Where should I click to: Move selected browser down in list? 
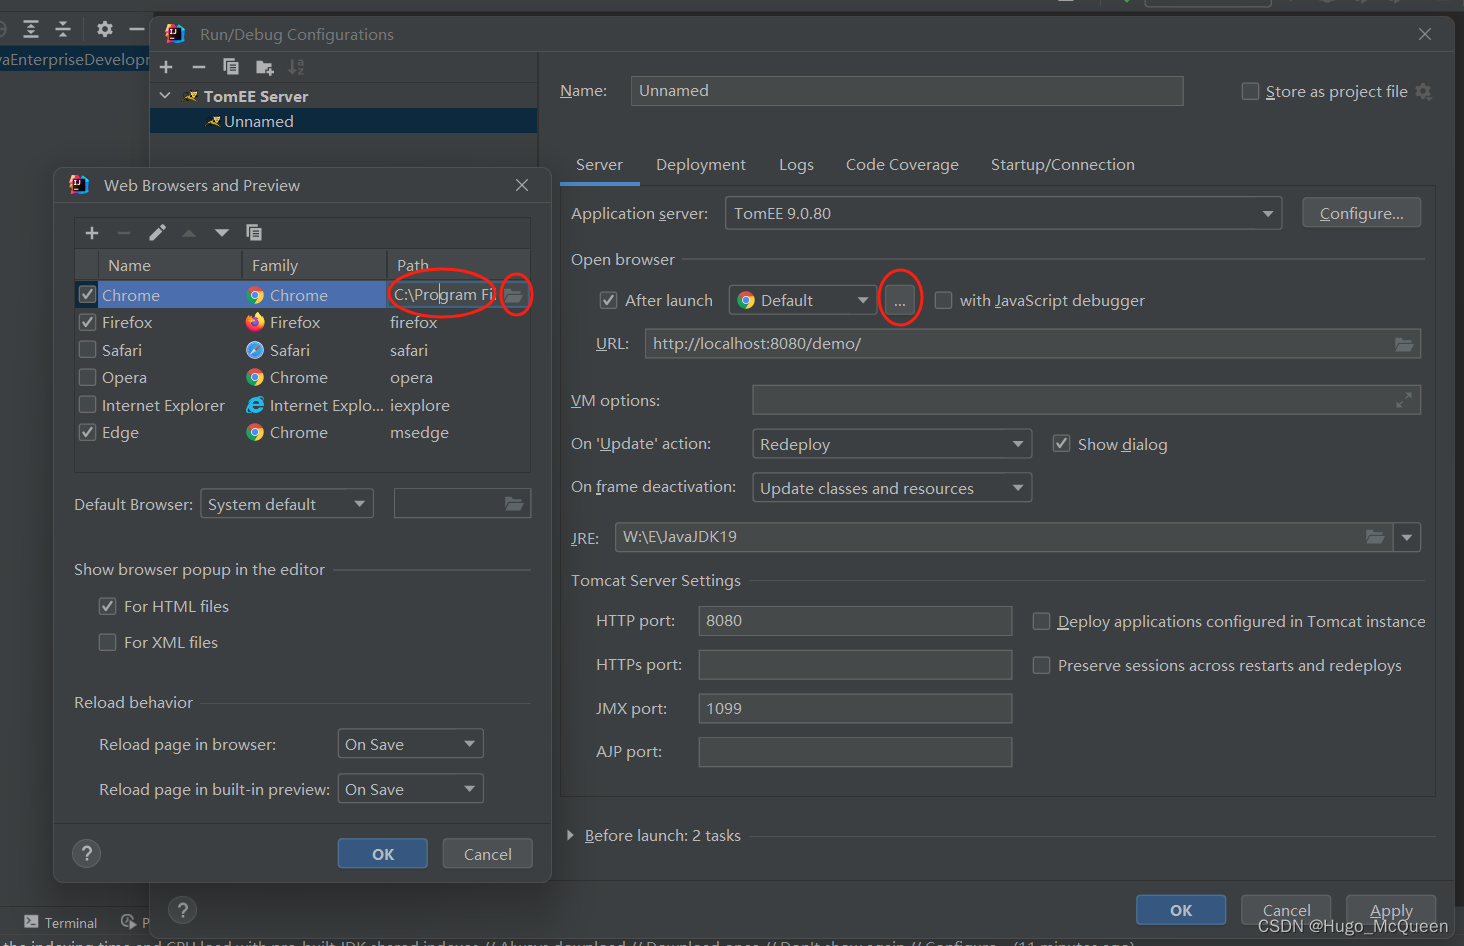click(x=222, y=233)
